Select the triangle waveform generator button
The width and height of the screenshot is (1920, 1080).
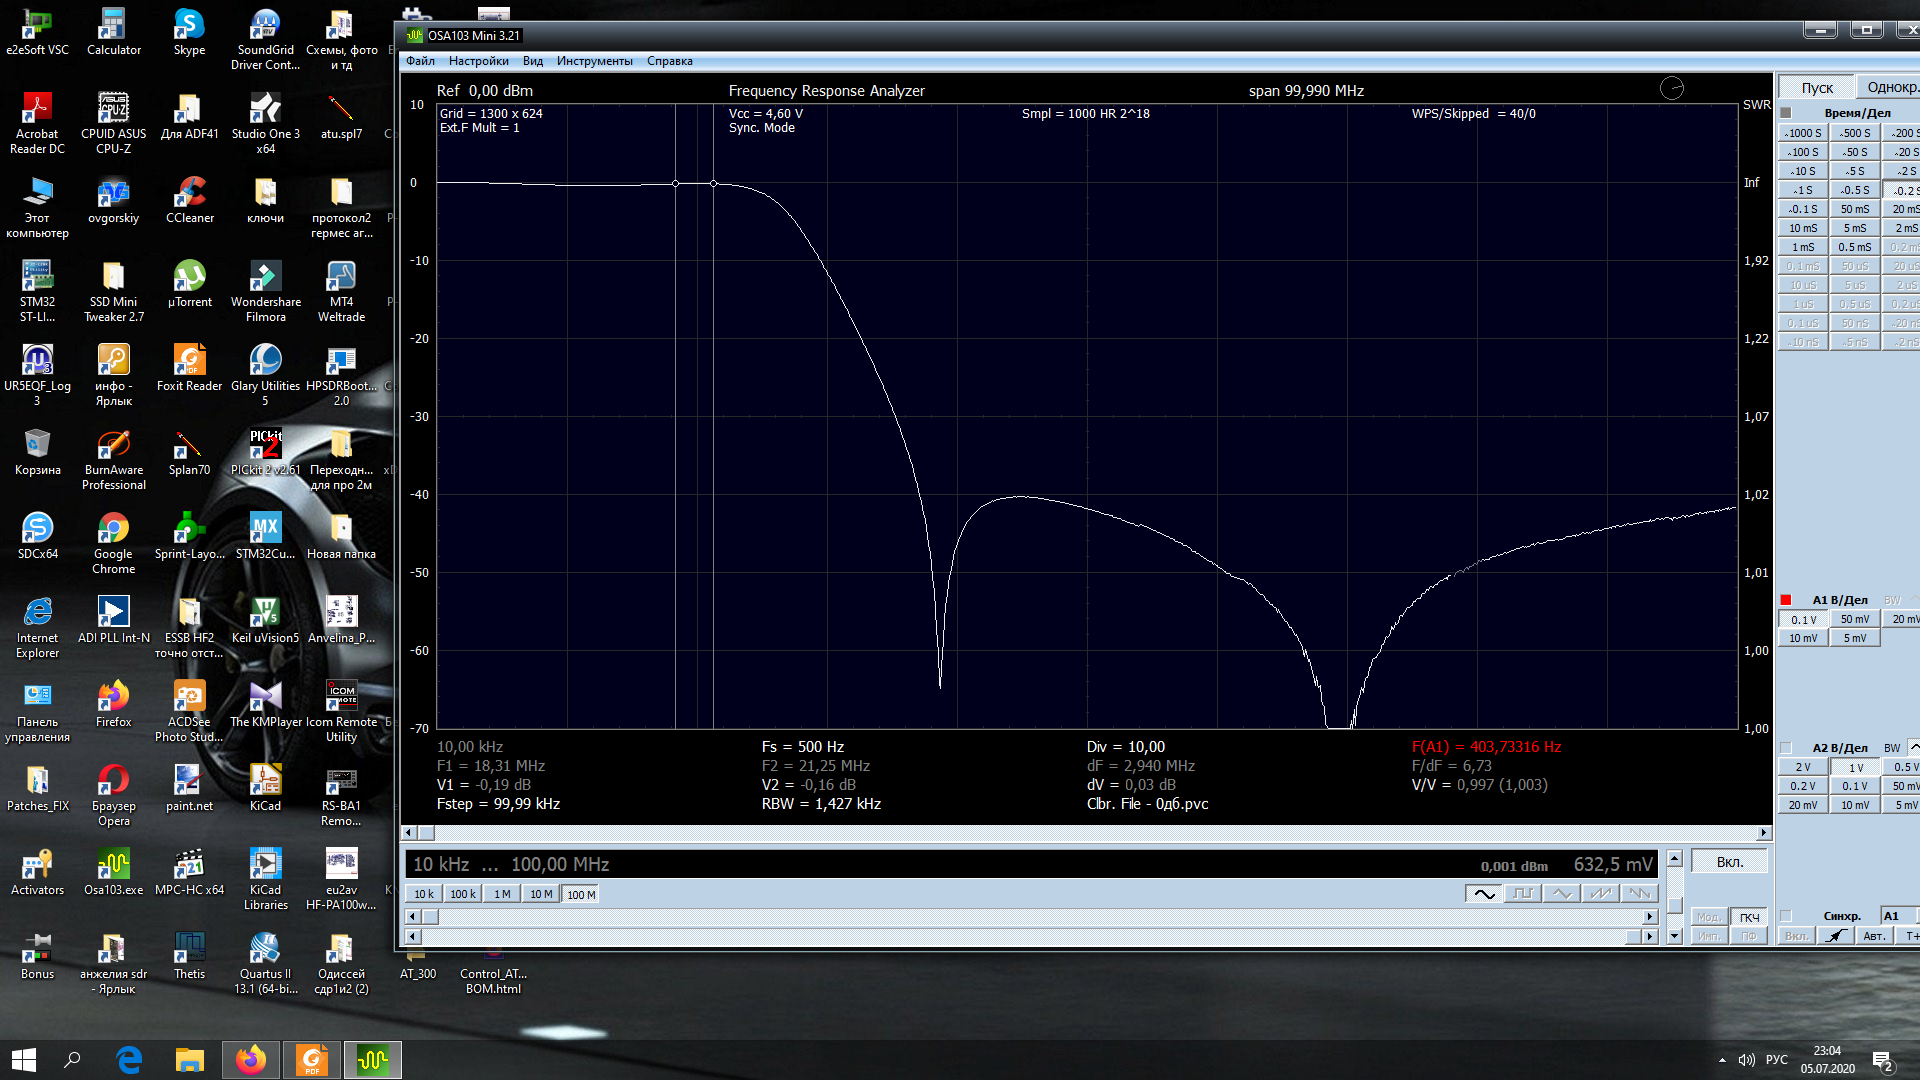coord(1562,894)
